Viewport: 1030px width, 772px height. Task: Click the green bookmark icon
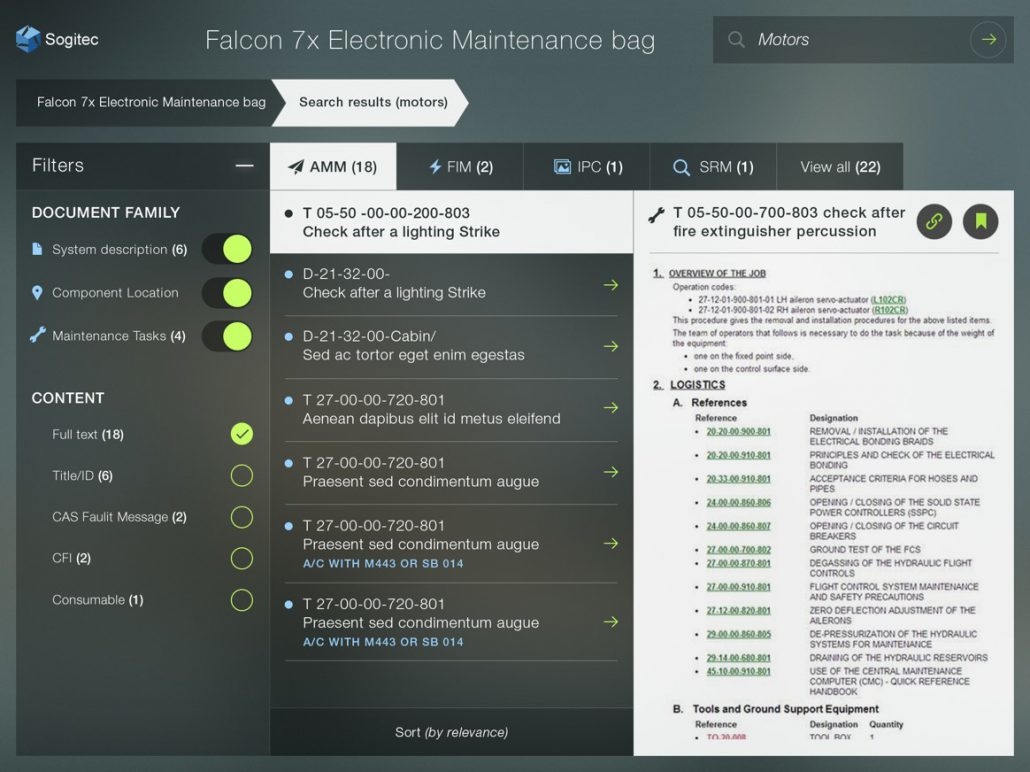click(980, 222)
